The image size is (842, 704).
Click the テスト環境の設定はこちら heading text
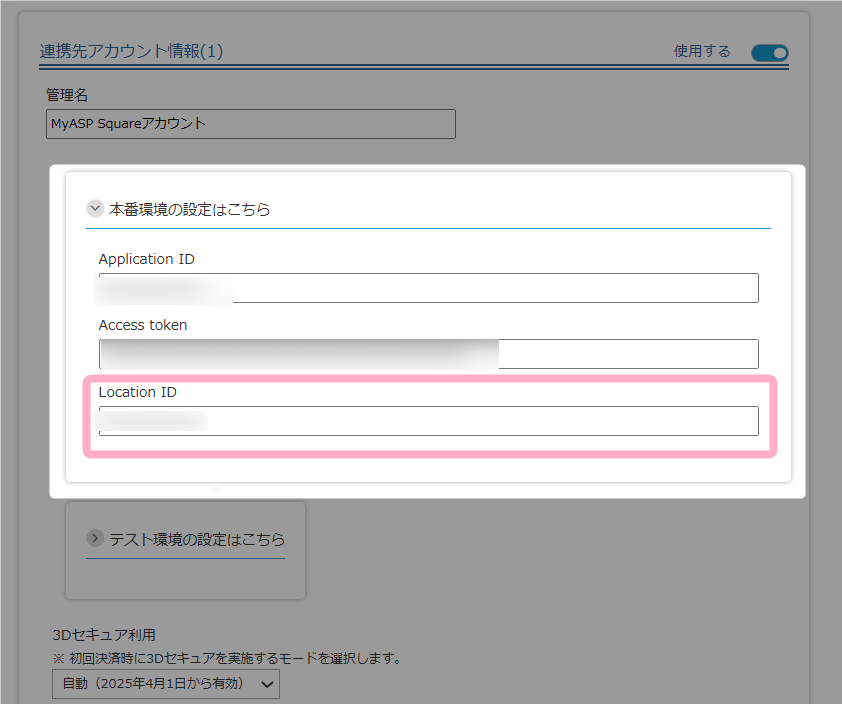(x=189, y=540)
